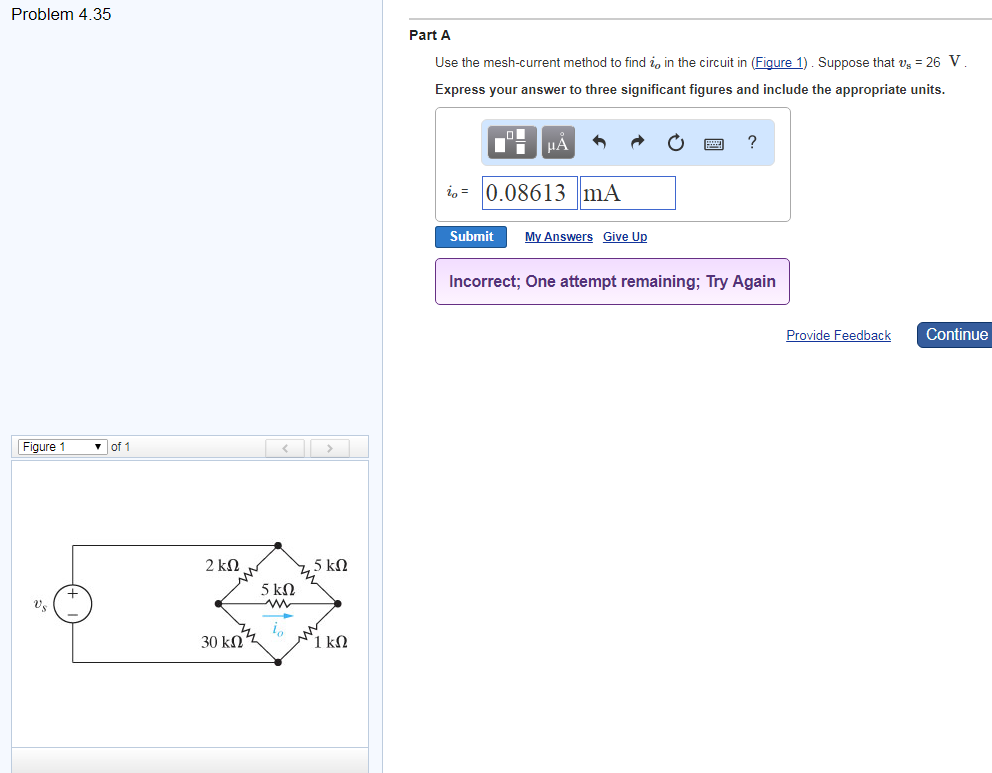The height and width of the screenshot is (773, 992).
Task: Select the μÅ units entry icon
Action: click(x=557, y=142)
